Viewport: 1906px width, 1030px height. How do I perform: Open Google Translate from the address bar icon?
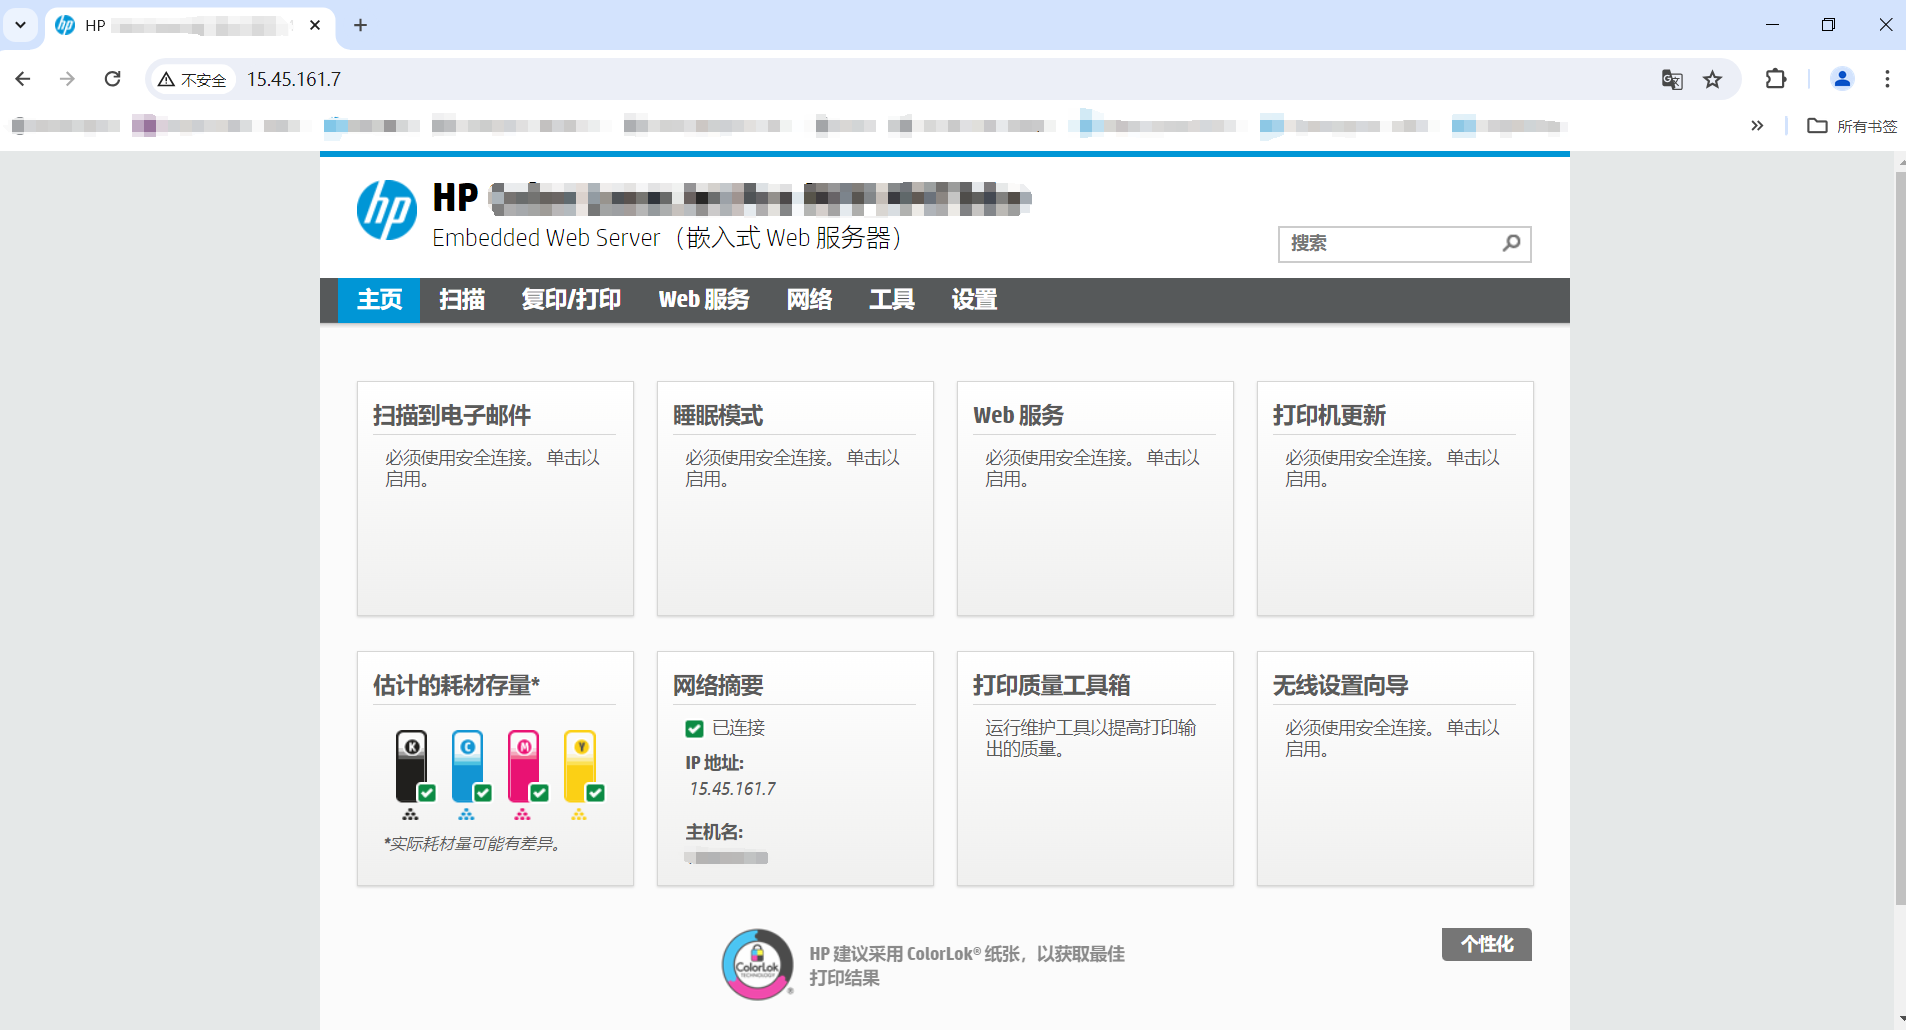click(1670, 79)
